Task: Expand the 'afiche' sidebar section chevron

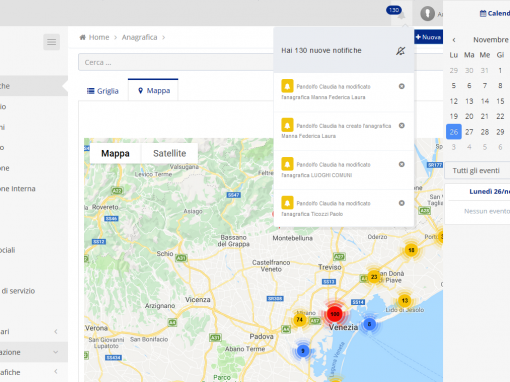Action: [56, 371]
